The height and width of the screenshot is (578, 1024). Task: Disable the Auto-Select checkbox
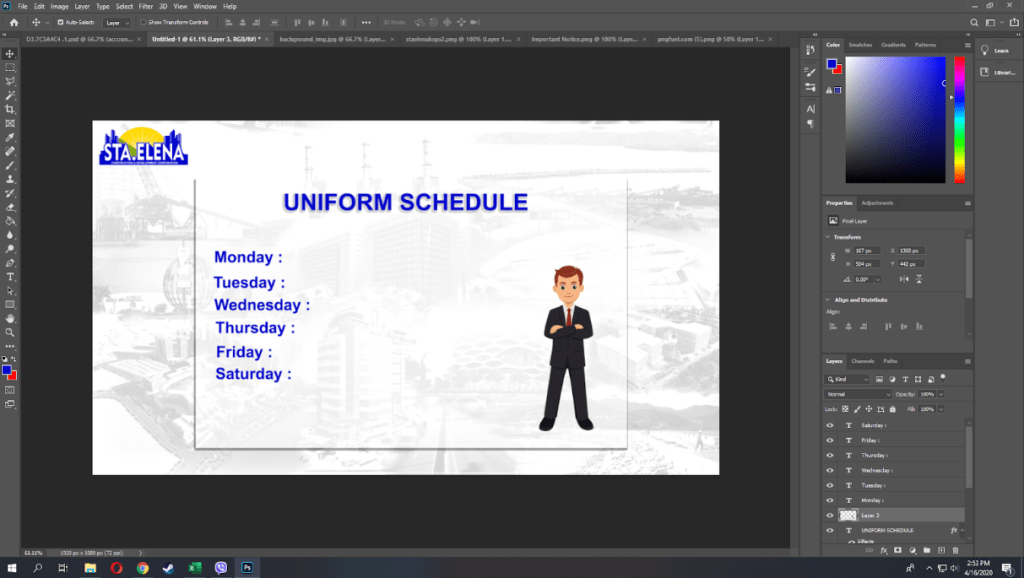[x=60, y=21]
